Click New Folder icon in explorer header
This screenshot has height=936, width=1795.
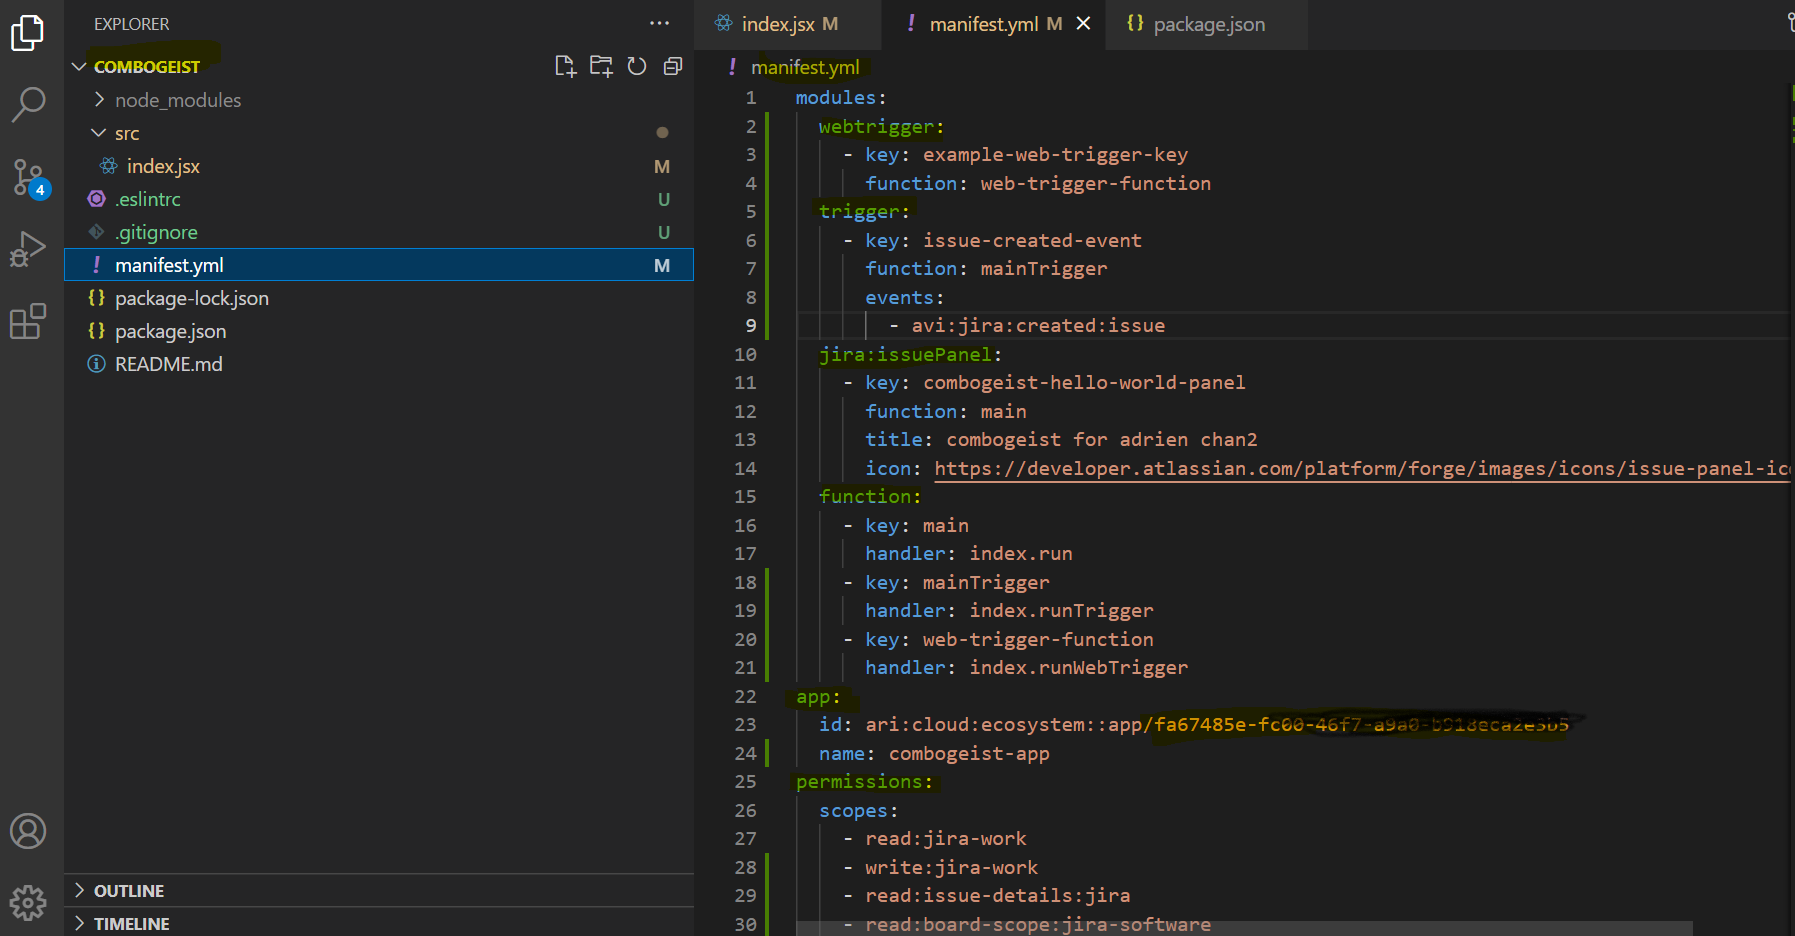[x=601, y=66]
